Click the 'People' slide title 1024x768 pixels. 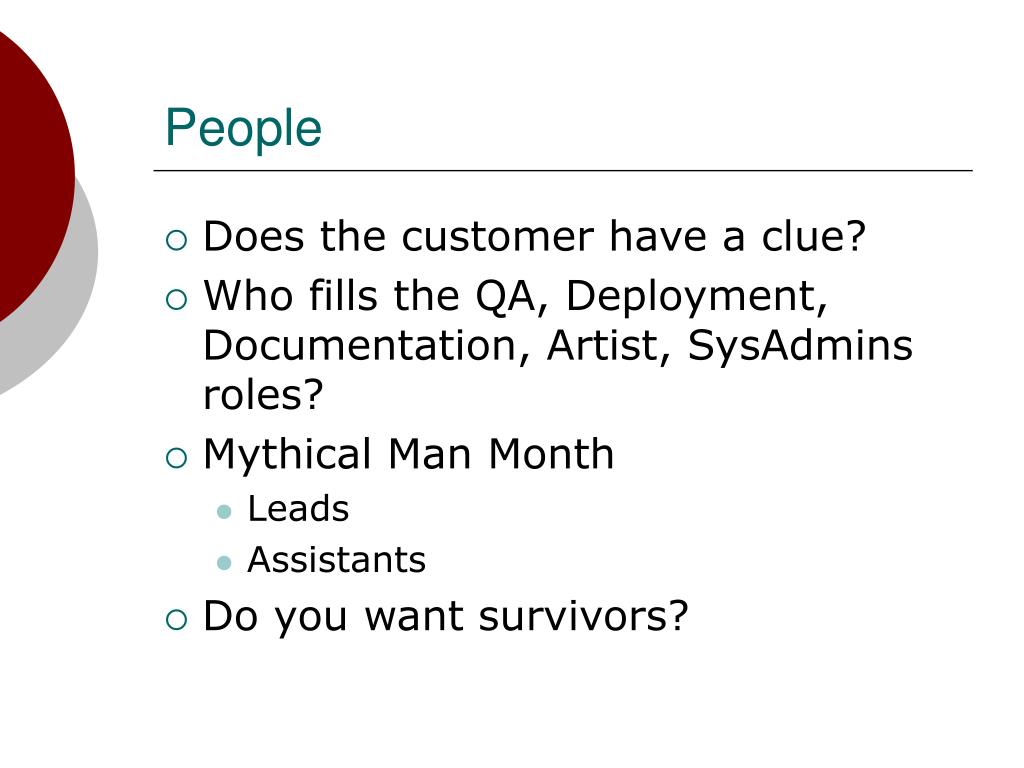point(243,129)
